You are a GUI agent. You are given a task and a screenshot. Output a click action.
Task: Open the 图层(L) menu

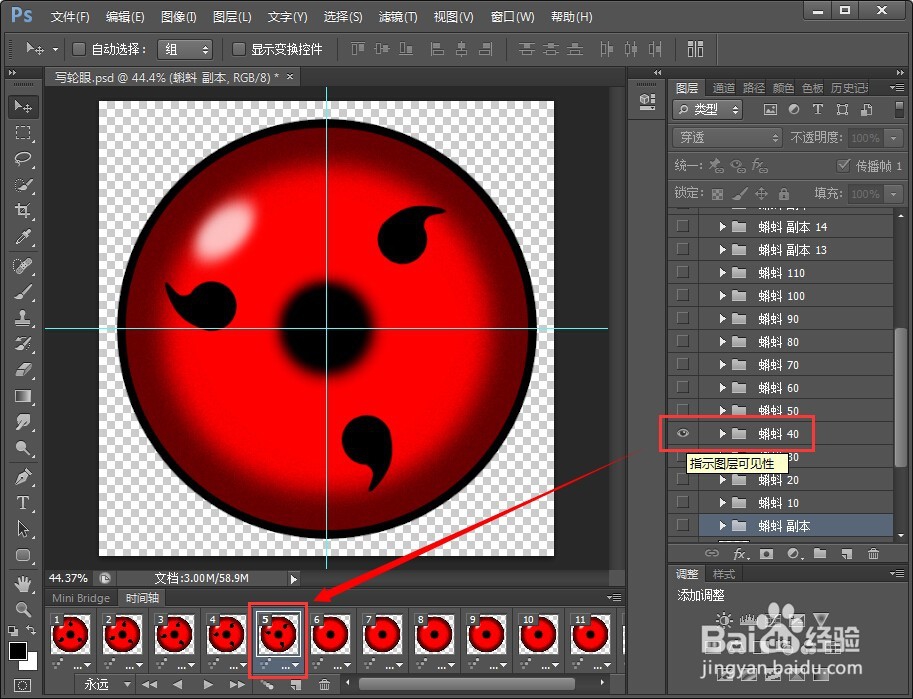pos(232,17)
